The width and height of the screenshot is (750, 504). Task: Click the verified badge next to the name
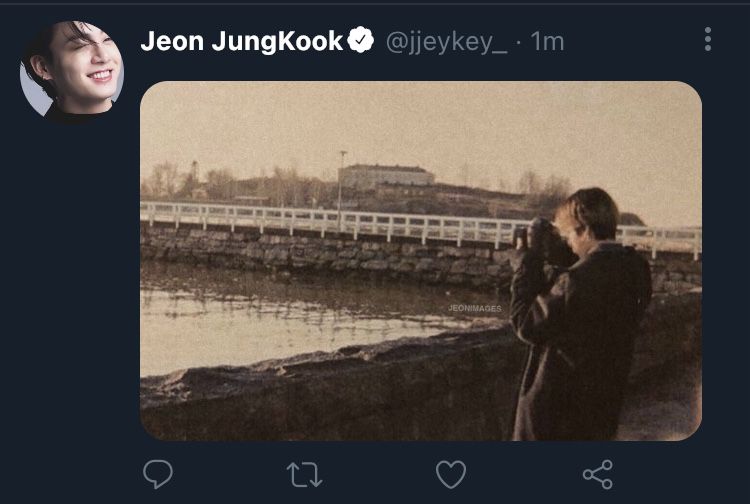tap(361, 41)
